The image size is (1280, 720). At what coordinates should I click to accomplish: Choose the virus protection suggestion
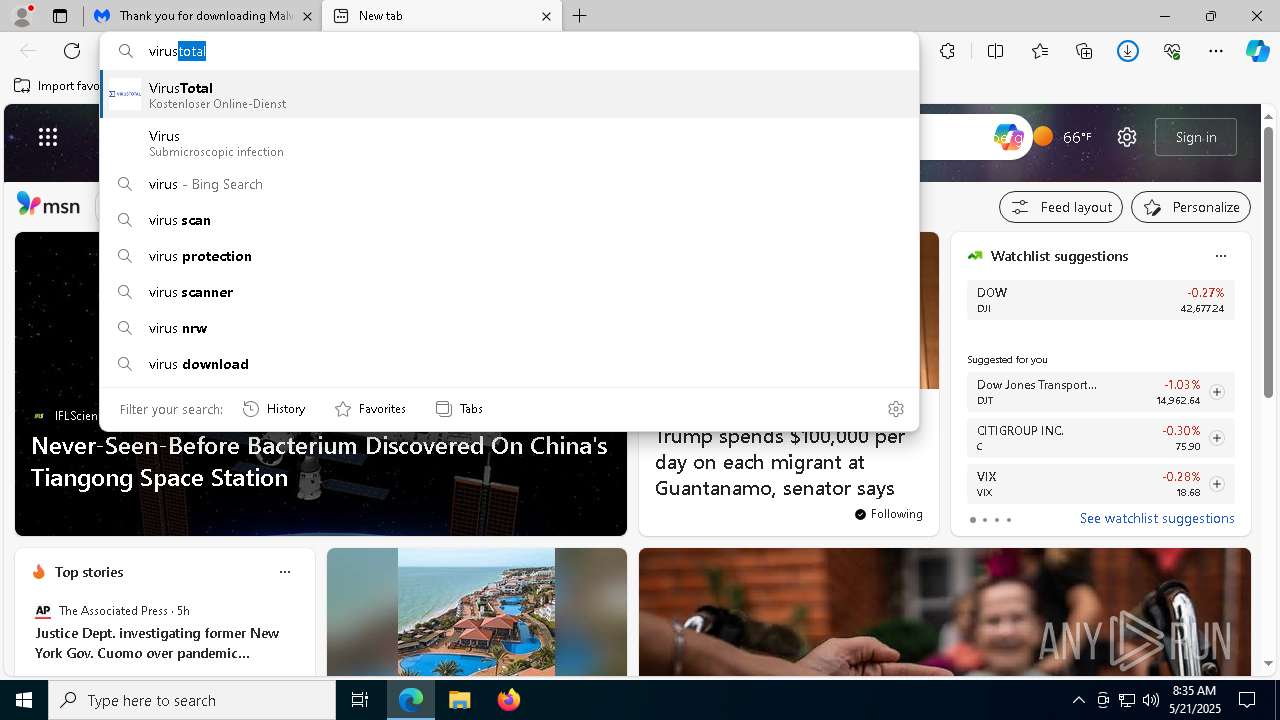[x=509, y=256]
